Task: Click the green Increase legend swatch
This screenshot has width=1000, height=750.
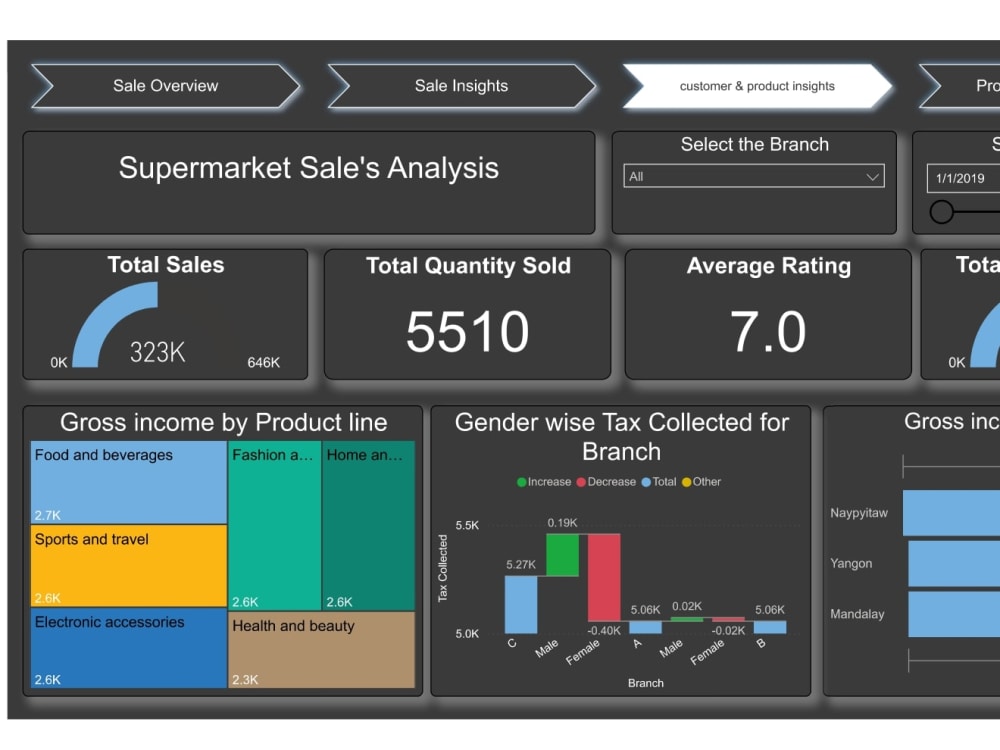Action: tap(522, 482)
